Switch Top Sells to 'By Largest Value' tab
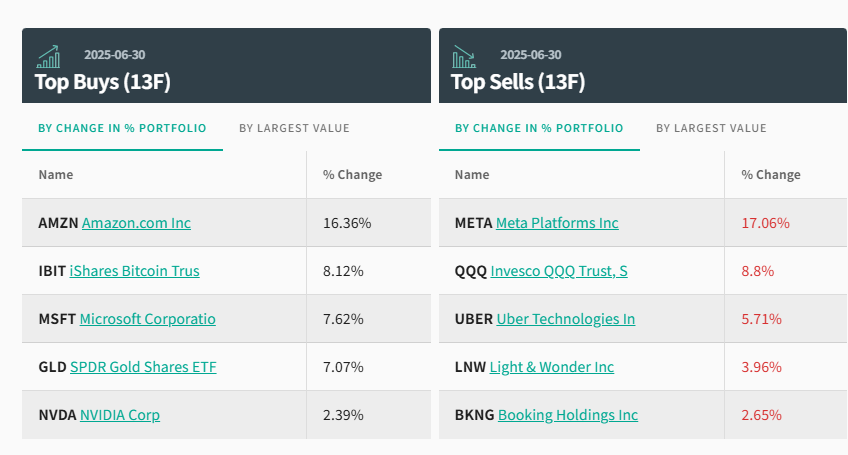 711,128
